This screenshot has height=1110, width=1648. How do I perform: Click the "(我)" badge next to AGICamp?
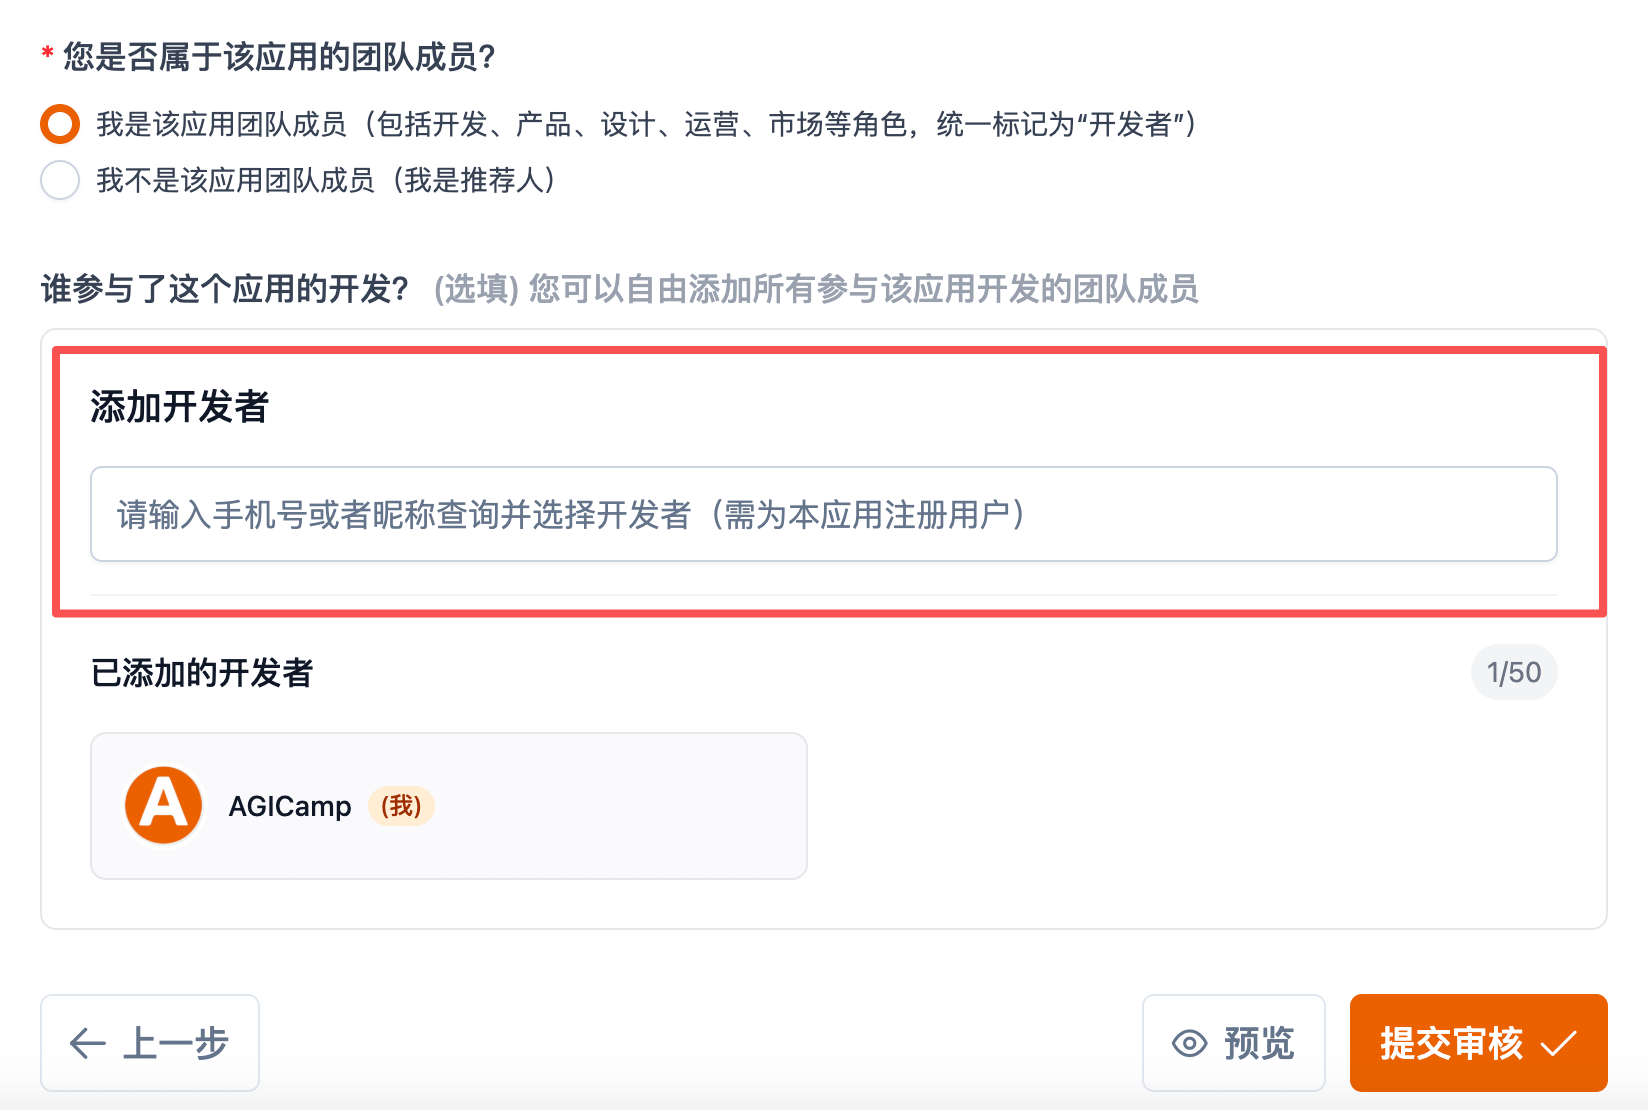tap(401, 806)
